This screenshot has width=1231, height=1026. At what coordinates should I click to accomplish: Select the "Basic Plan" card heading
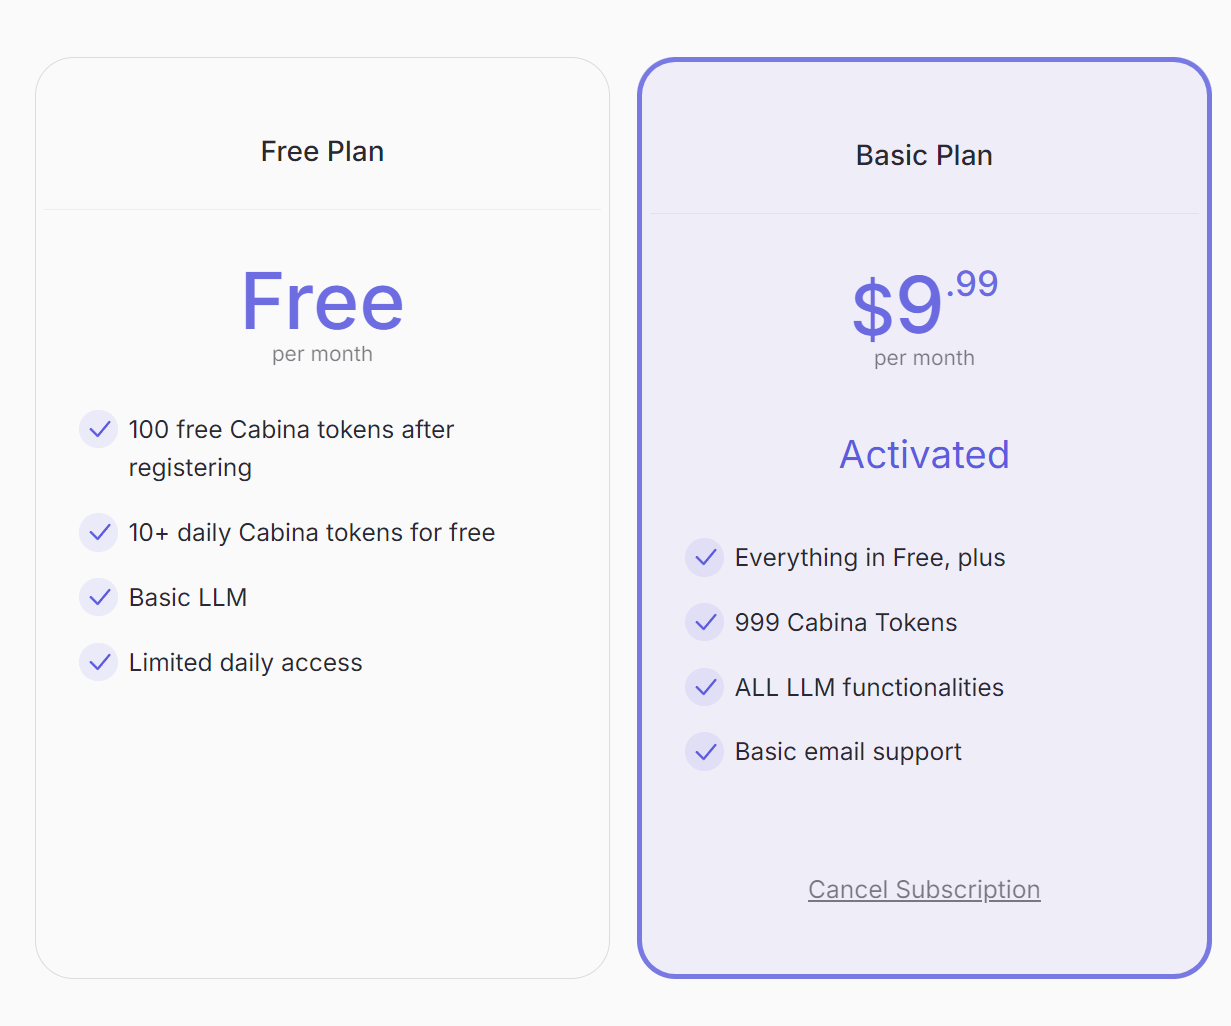[924, 155]
